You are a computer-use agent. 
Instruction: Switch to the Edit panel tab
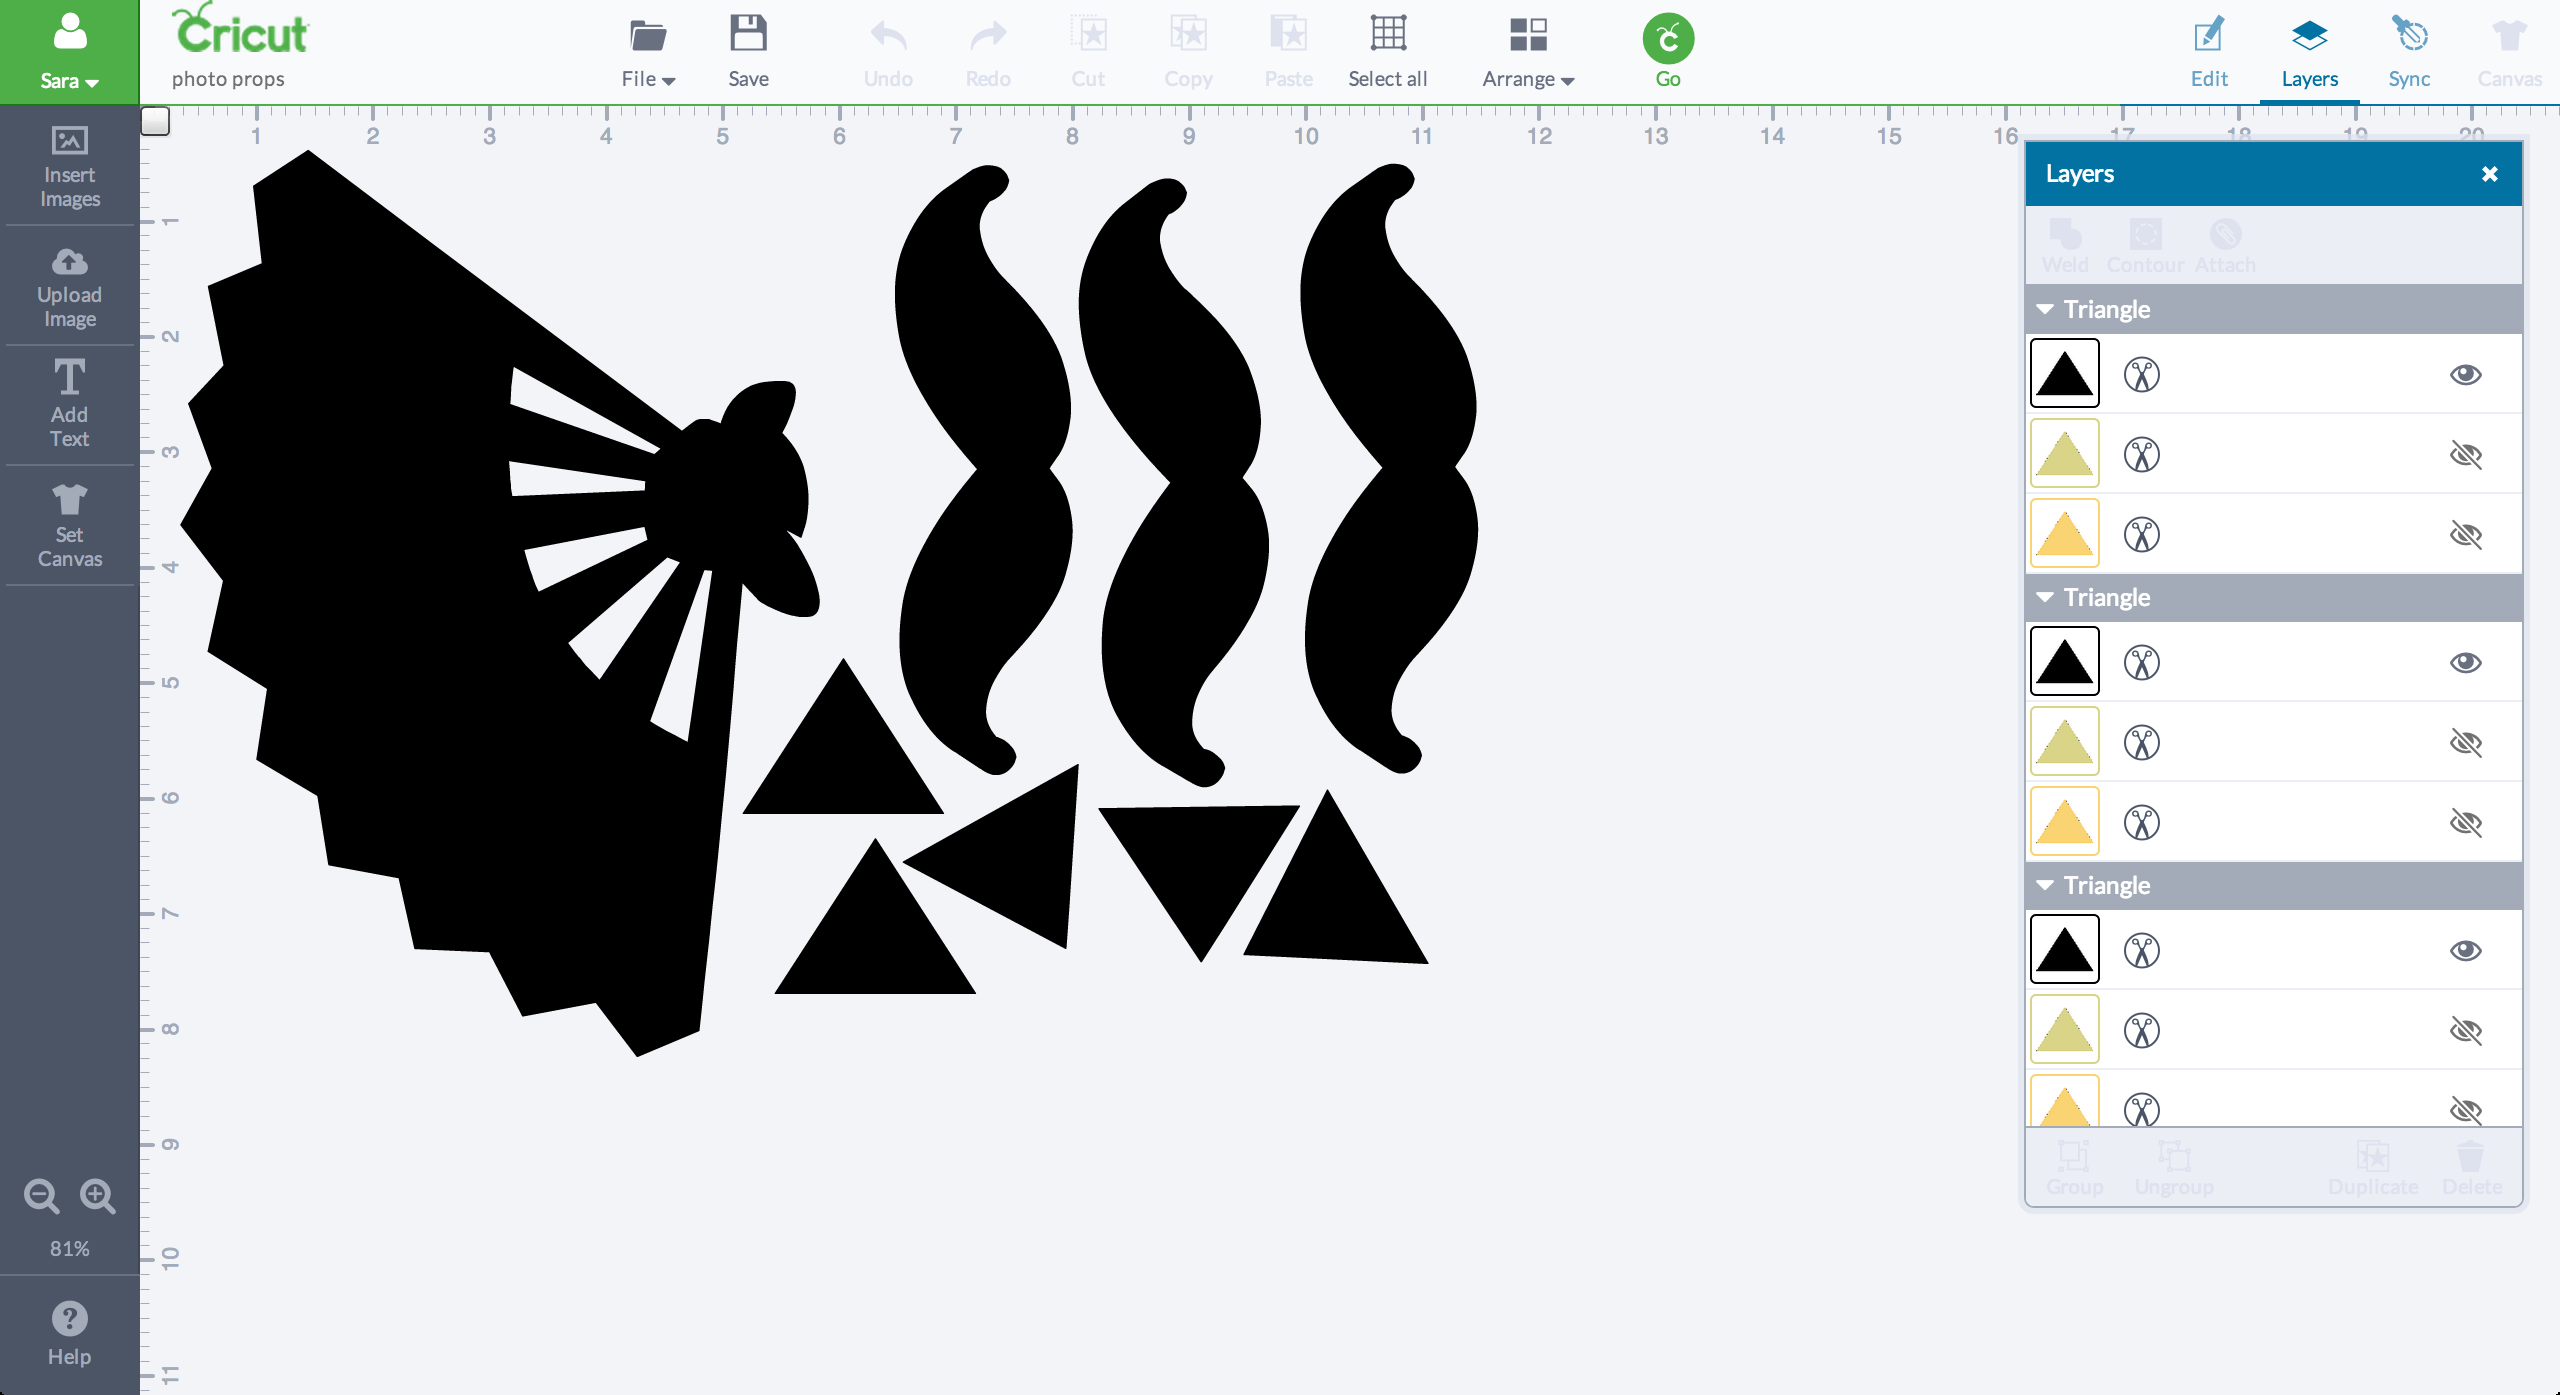pos(2208,52)
